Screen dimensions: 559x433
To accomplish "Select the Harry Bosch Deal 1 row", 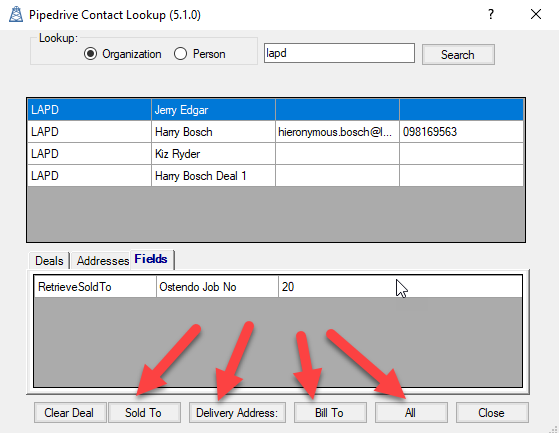I will coord(276,176).
